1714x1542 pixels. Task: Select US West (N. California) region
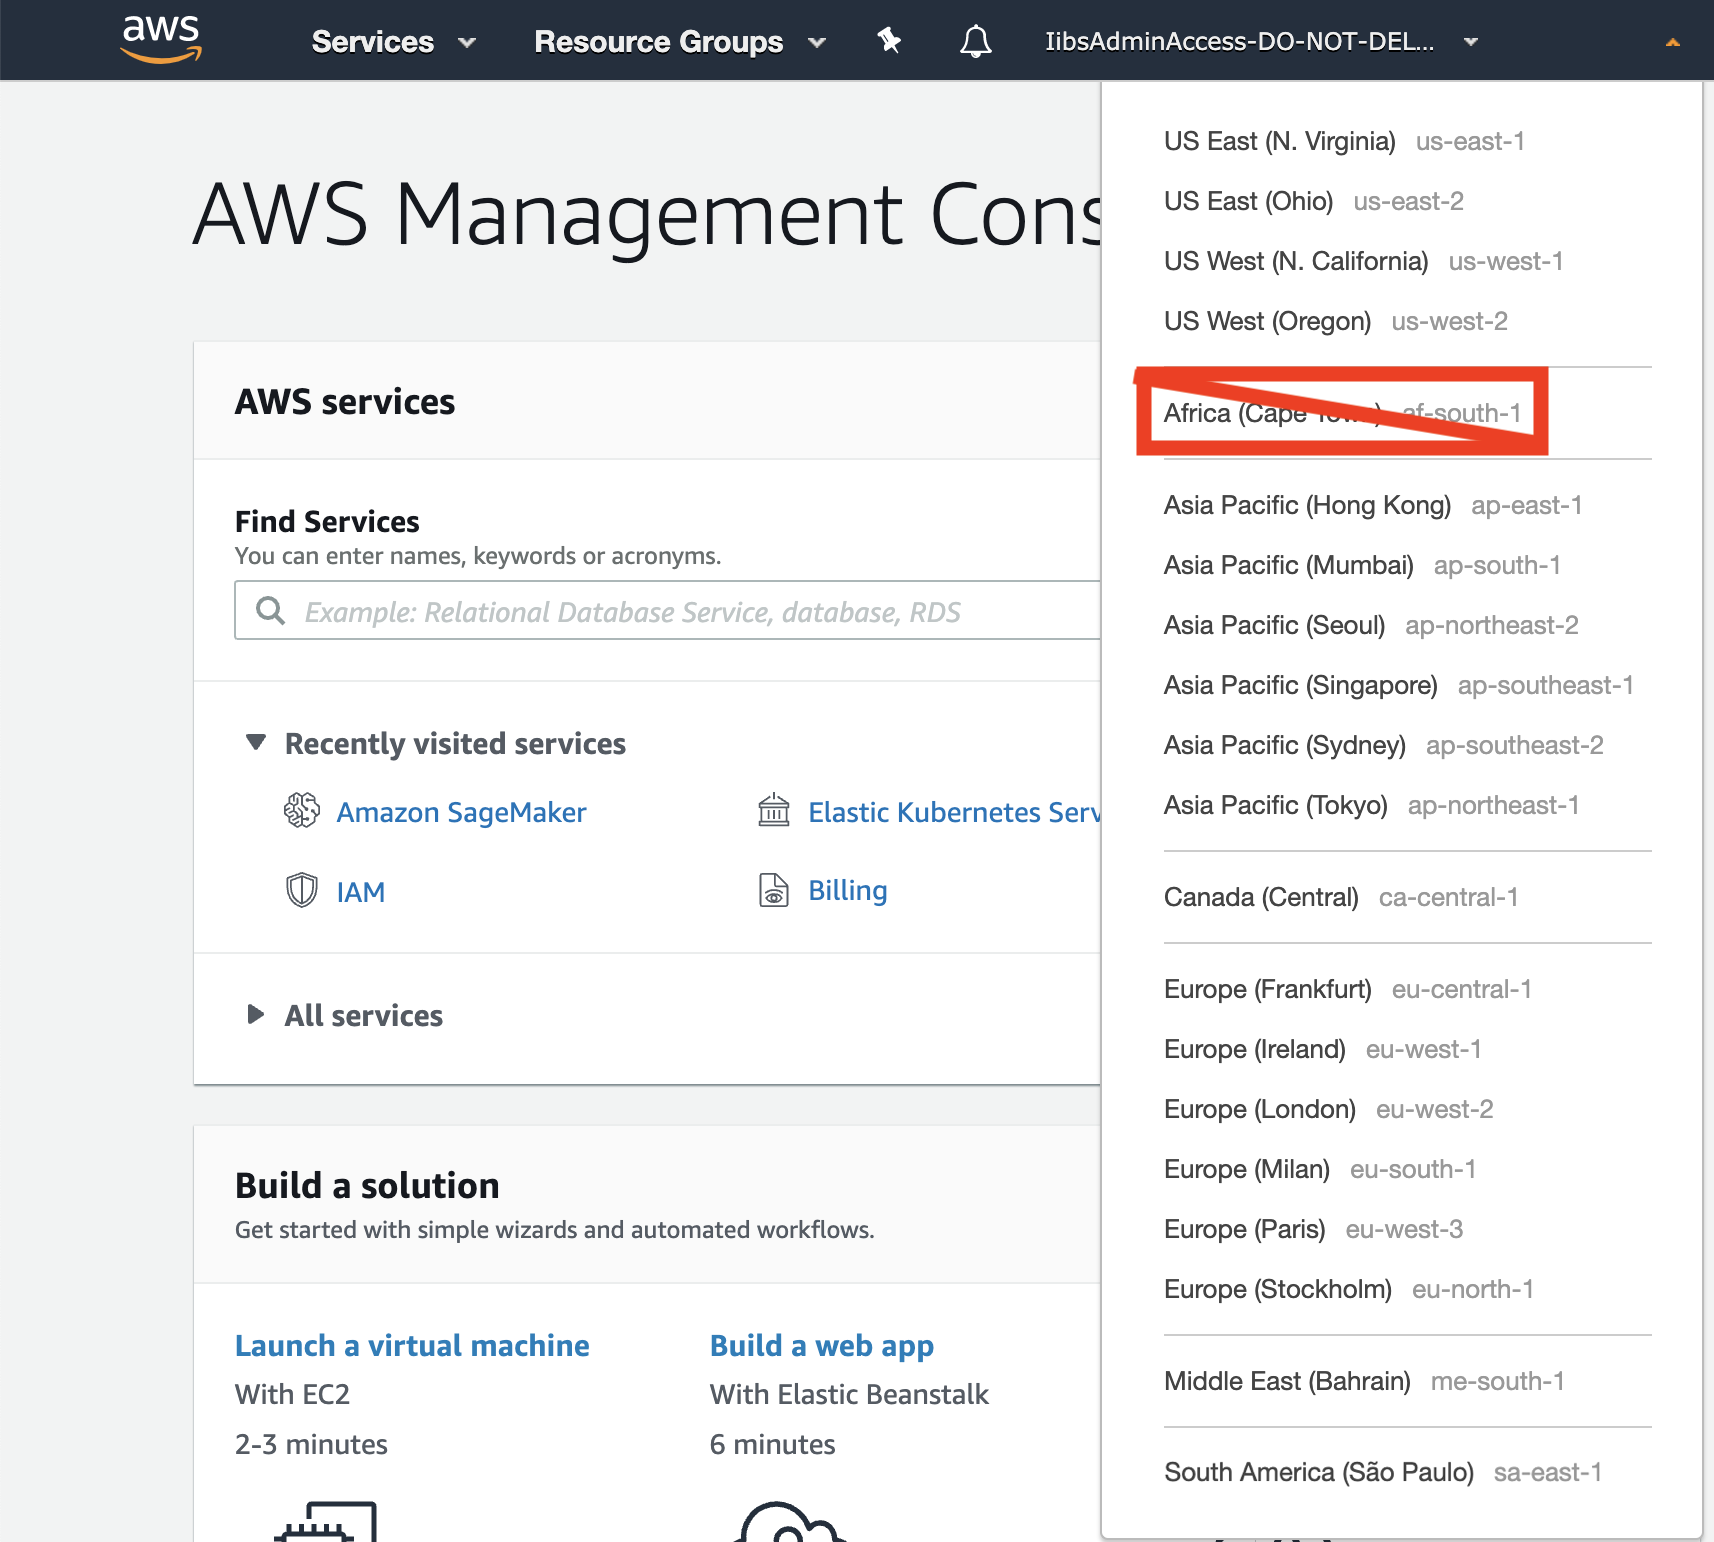[1363, 261]
